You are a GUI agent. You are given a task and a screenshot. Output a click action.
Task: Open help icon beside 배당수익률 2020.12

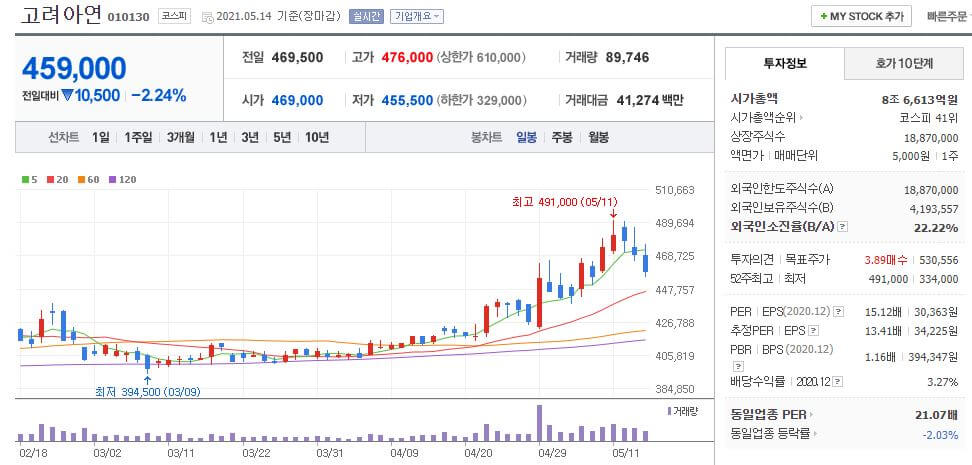839,382
